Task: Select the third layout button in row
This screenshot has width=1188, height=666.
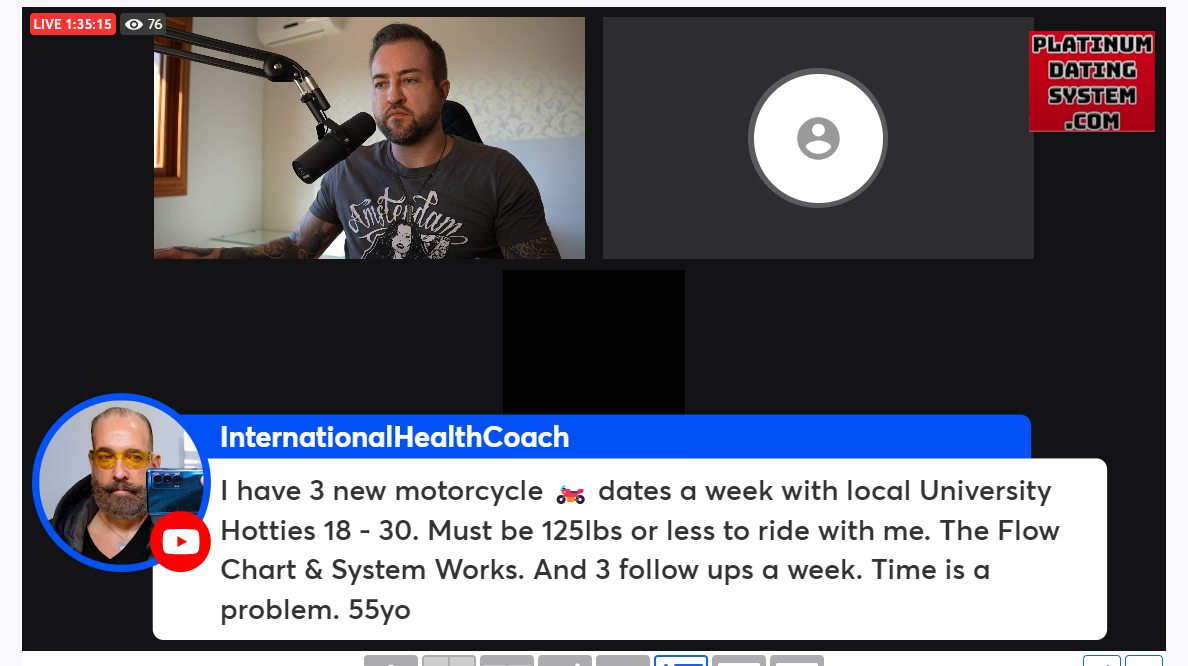Action: pyautogui.click(x=507, y=661)
